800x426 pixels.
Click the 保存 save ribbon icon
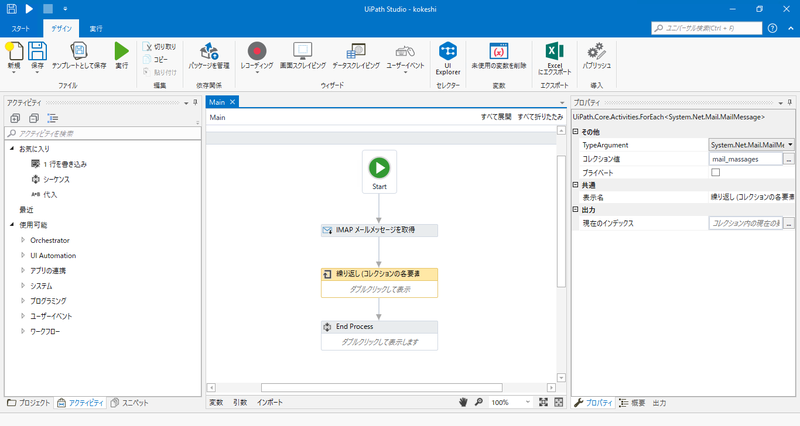(x=37, y=52)
